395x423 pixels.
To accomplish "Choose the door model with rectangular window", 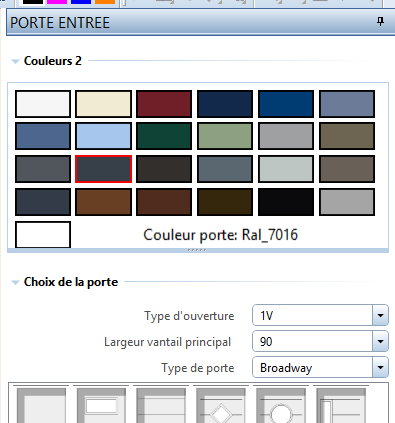I will tap(101, 404).
